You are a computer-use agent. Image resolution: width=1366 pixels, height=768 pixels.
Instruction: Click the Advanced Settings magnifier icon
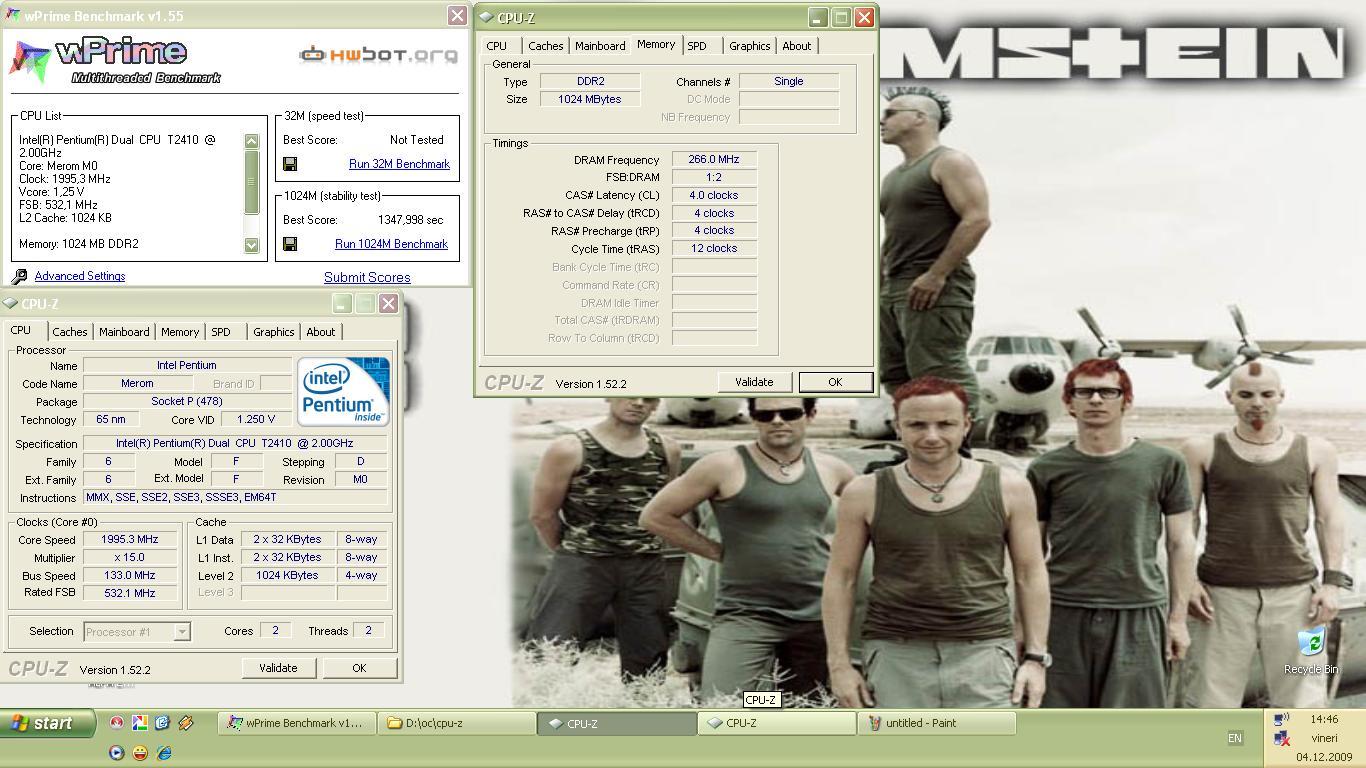(19, 276)
